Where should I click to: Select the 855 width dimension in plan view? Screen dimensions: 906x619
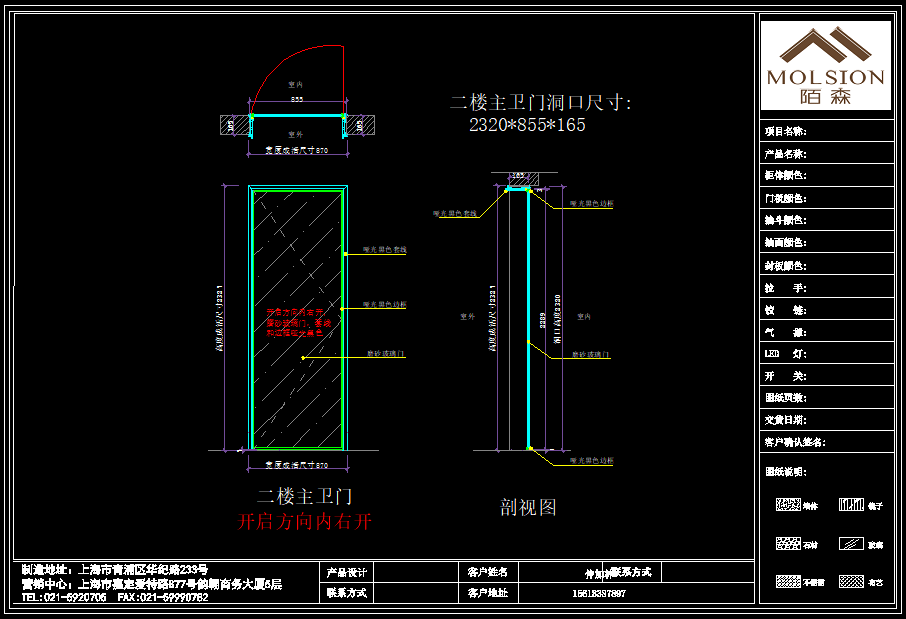click(297, 100)
